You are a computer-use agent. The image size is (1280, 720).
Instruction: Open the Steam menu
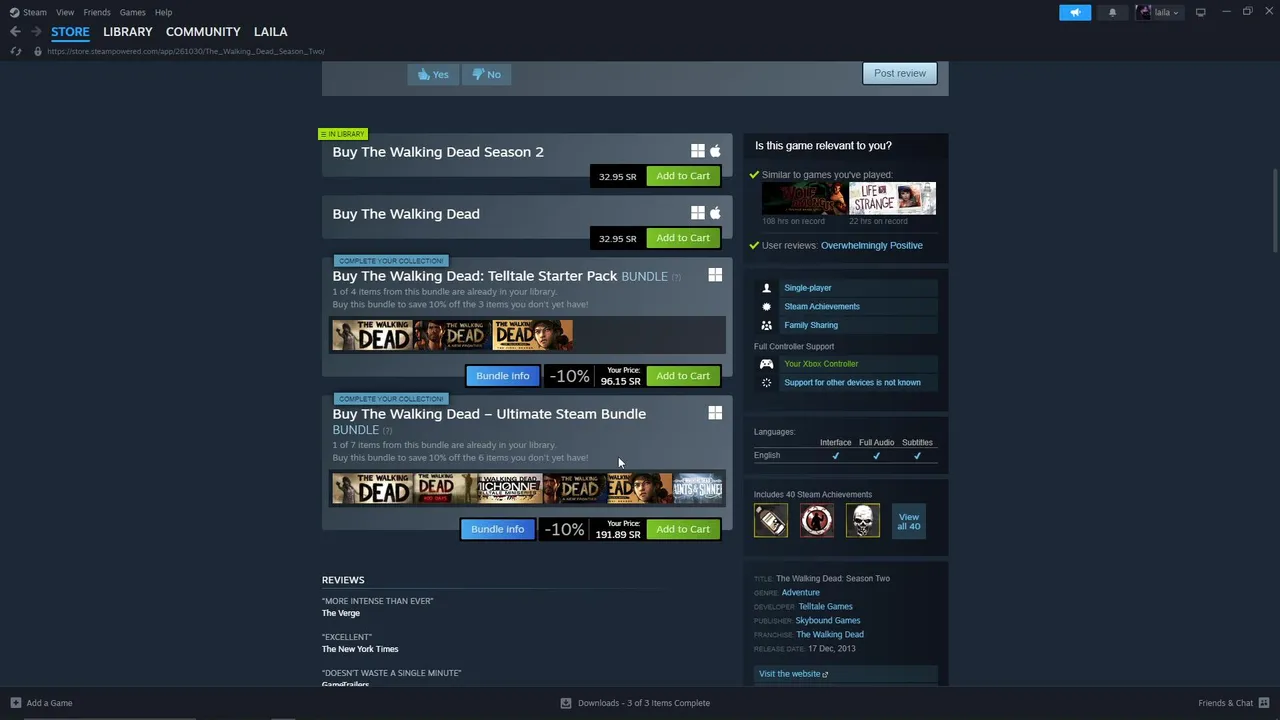pos(28,12)
